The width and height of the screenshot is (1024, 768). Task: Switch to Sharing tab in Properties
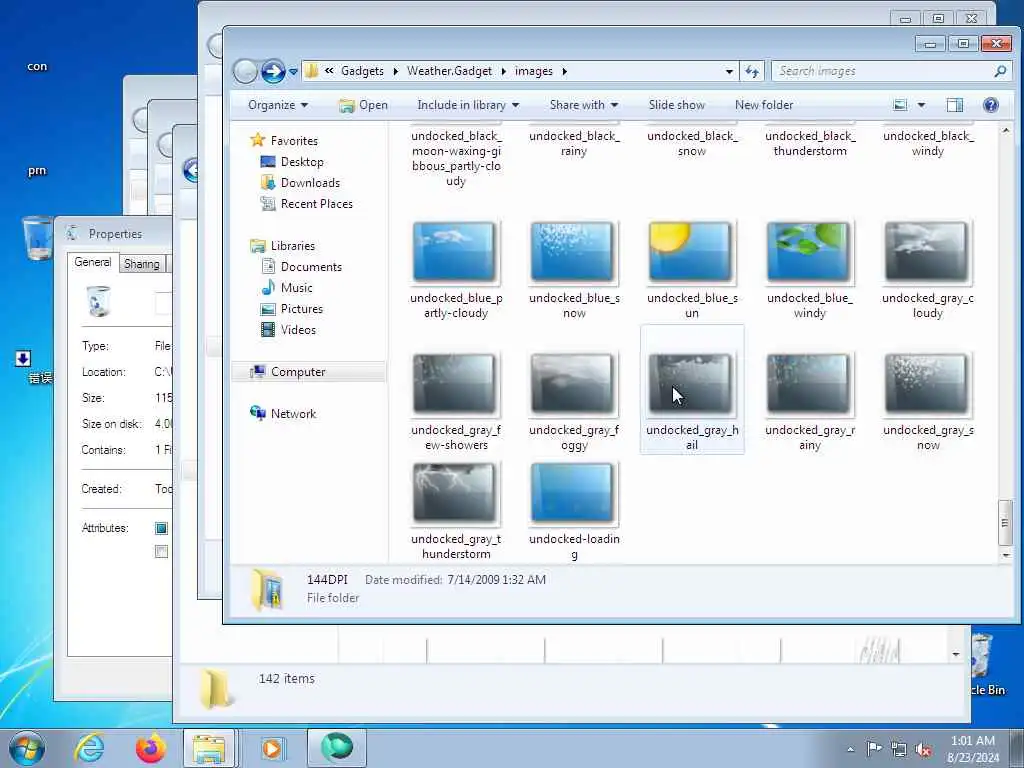click(142, 264)
